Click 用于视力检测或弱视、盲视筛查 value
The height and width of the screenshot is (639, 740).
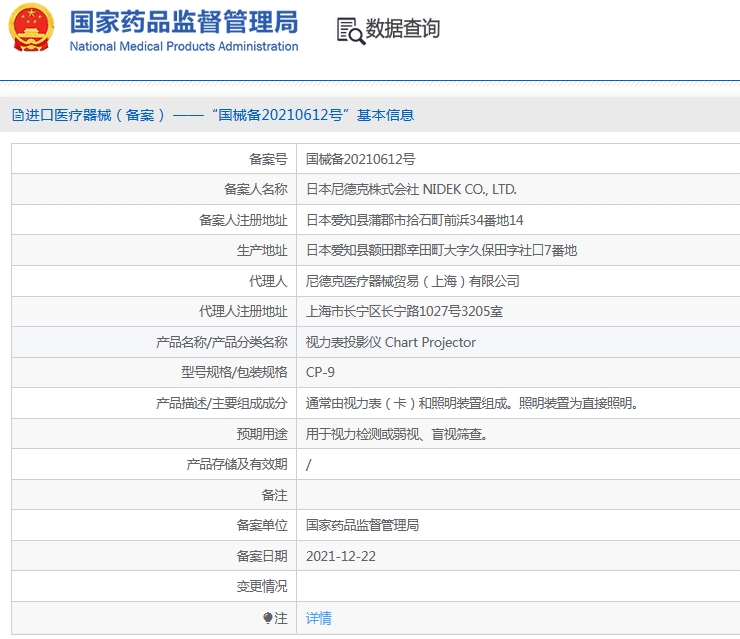(x=396, y=434)
